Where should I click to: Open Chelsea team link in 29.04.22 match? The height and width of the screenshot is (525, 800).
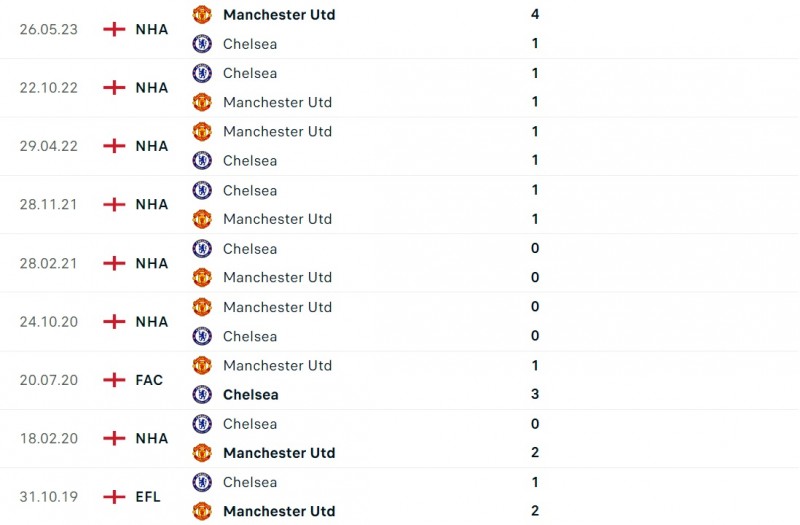tap(250, 160)
